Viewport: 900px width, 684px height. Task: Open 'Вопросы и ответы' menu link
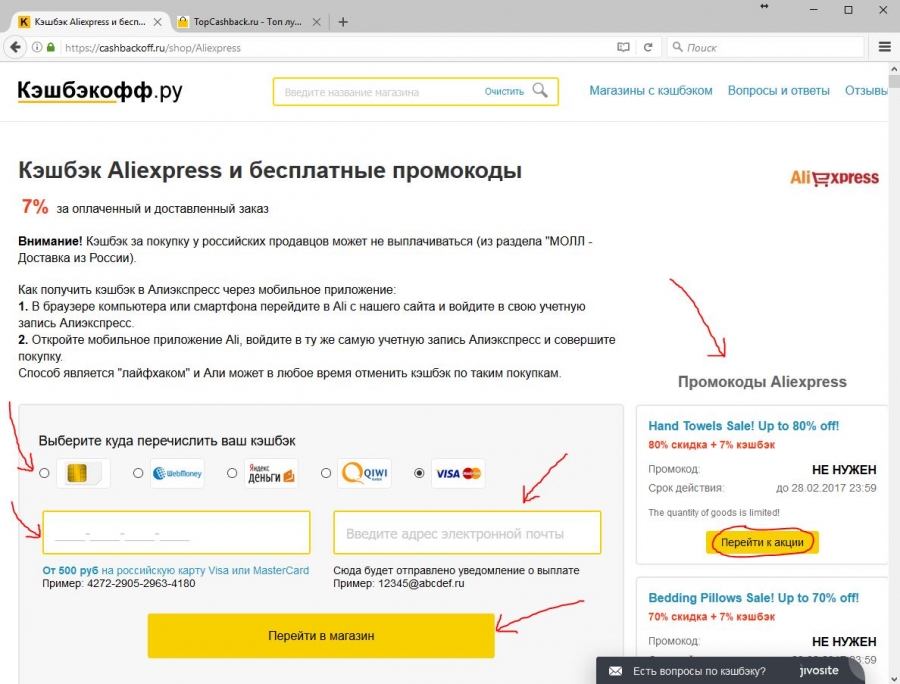(x=778, y=91)
